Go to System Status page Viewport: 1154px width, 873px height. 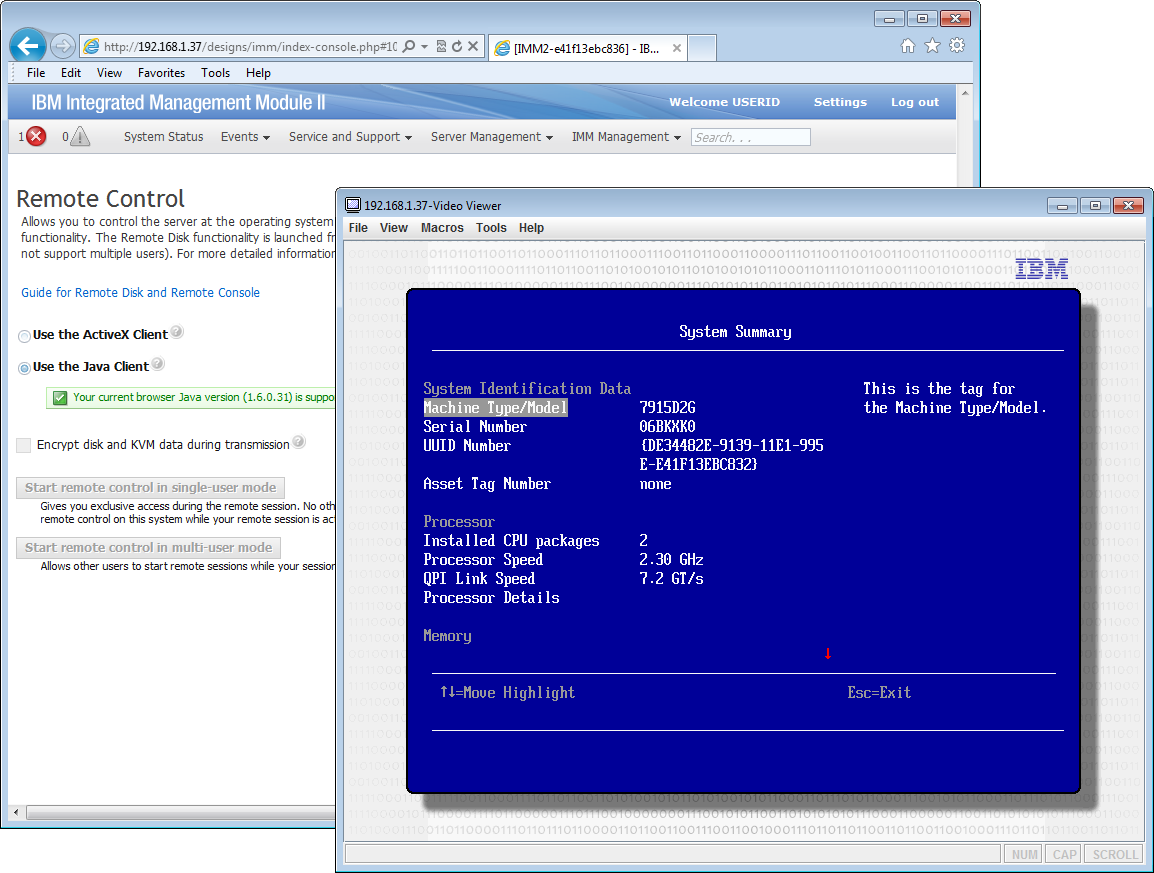click(x=163, y=137)
